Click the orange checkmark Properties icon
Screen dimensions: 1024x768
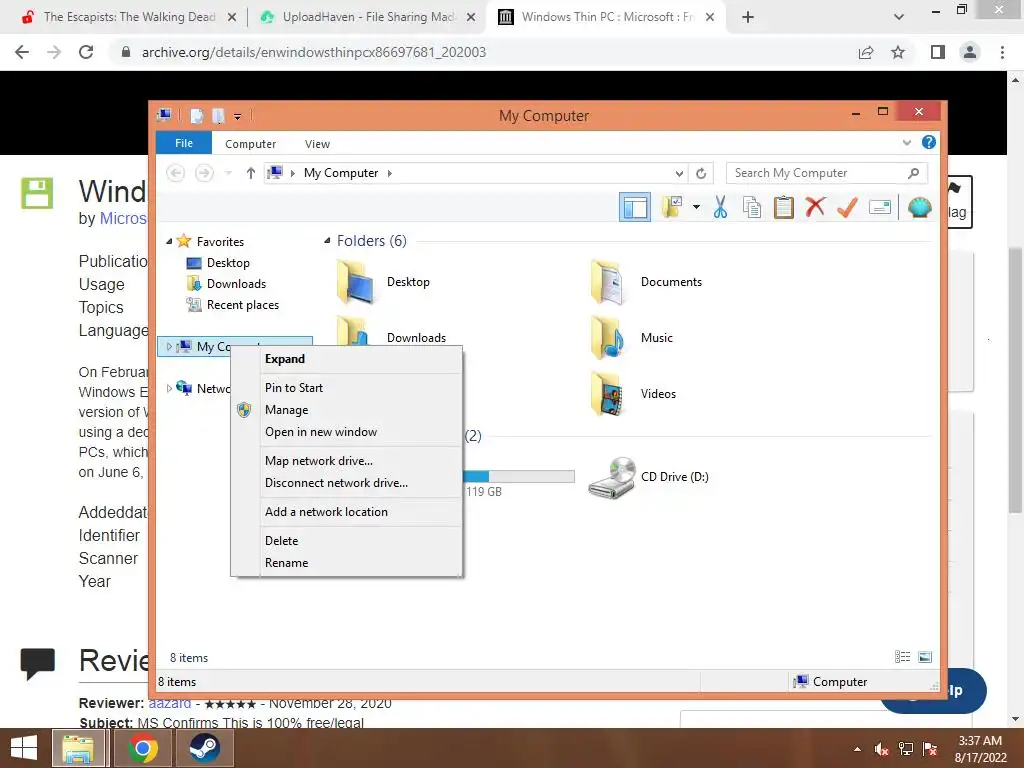847,207
